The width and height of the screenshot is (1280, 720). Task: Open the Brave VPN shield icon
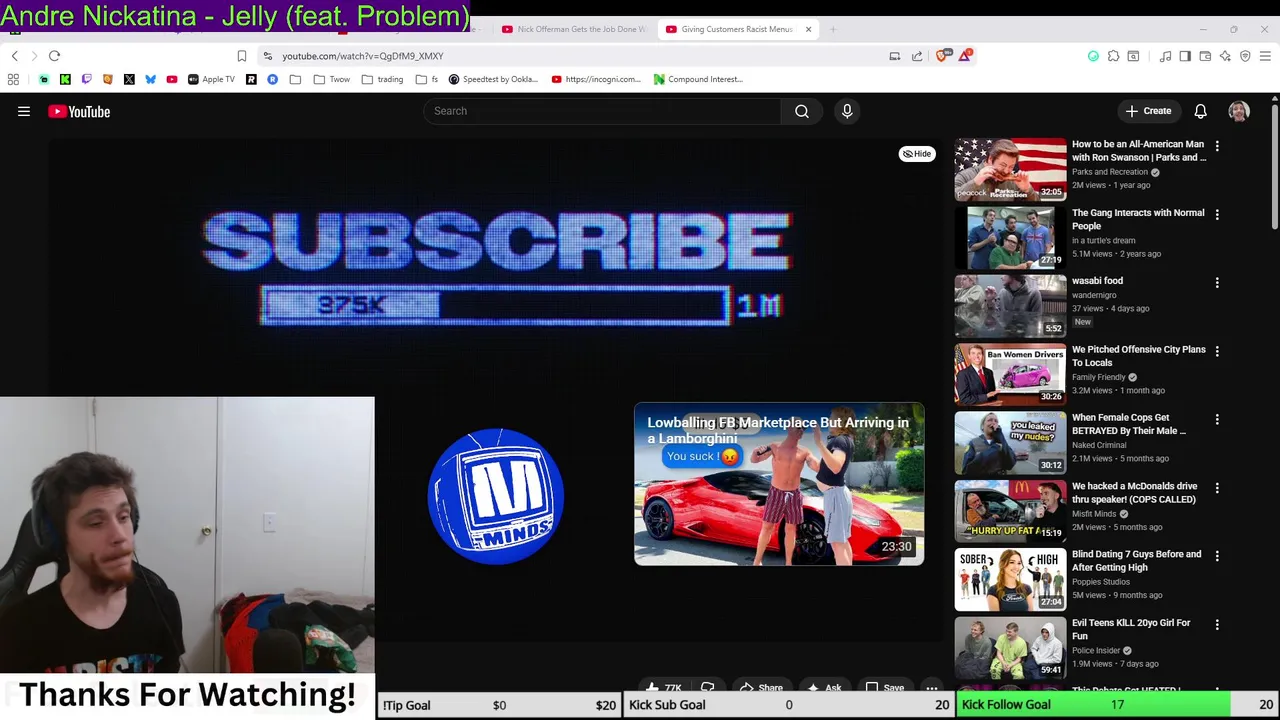point(1245,56)
